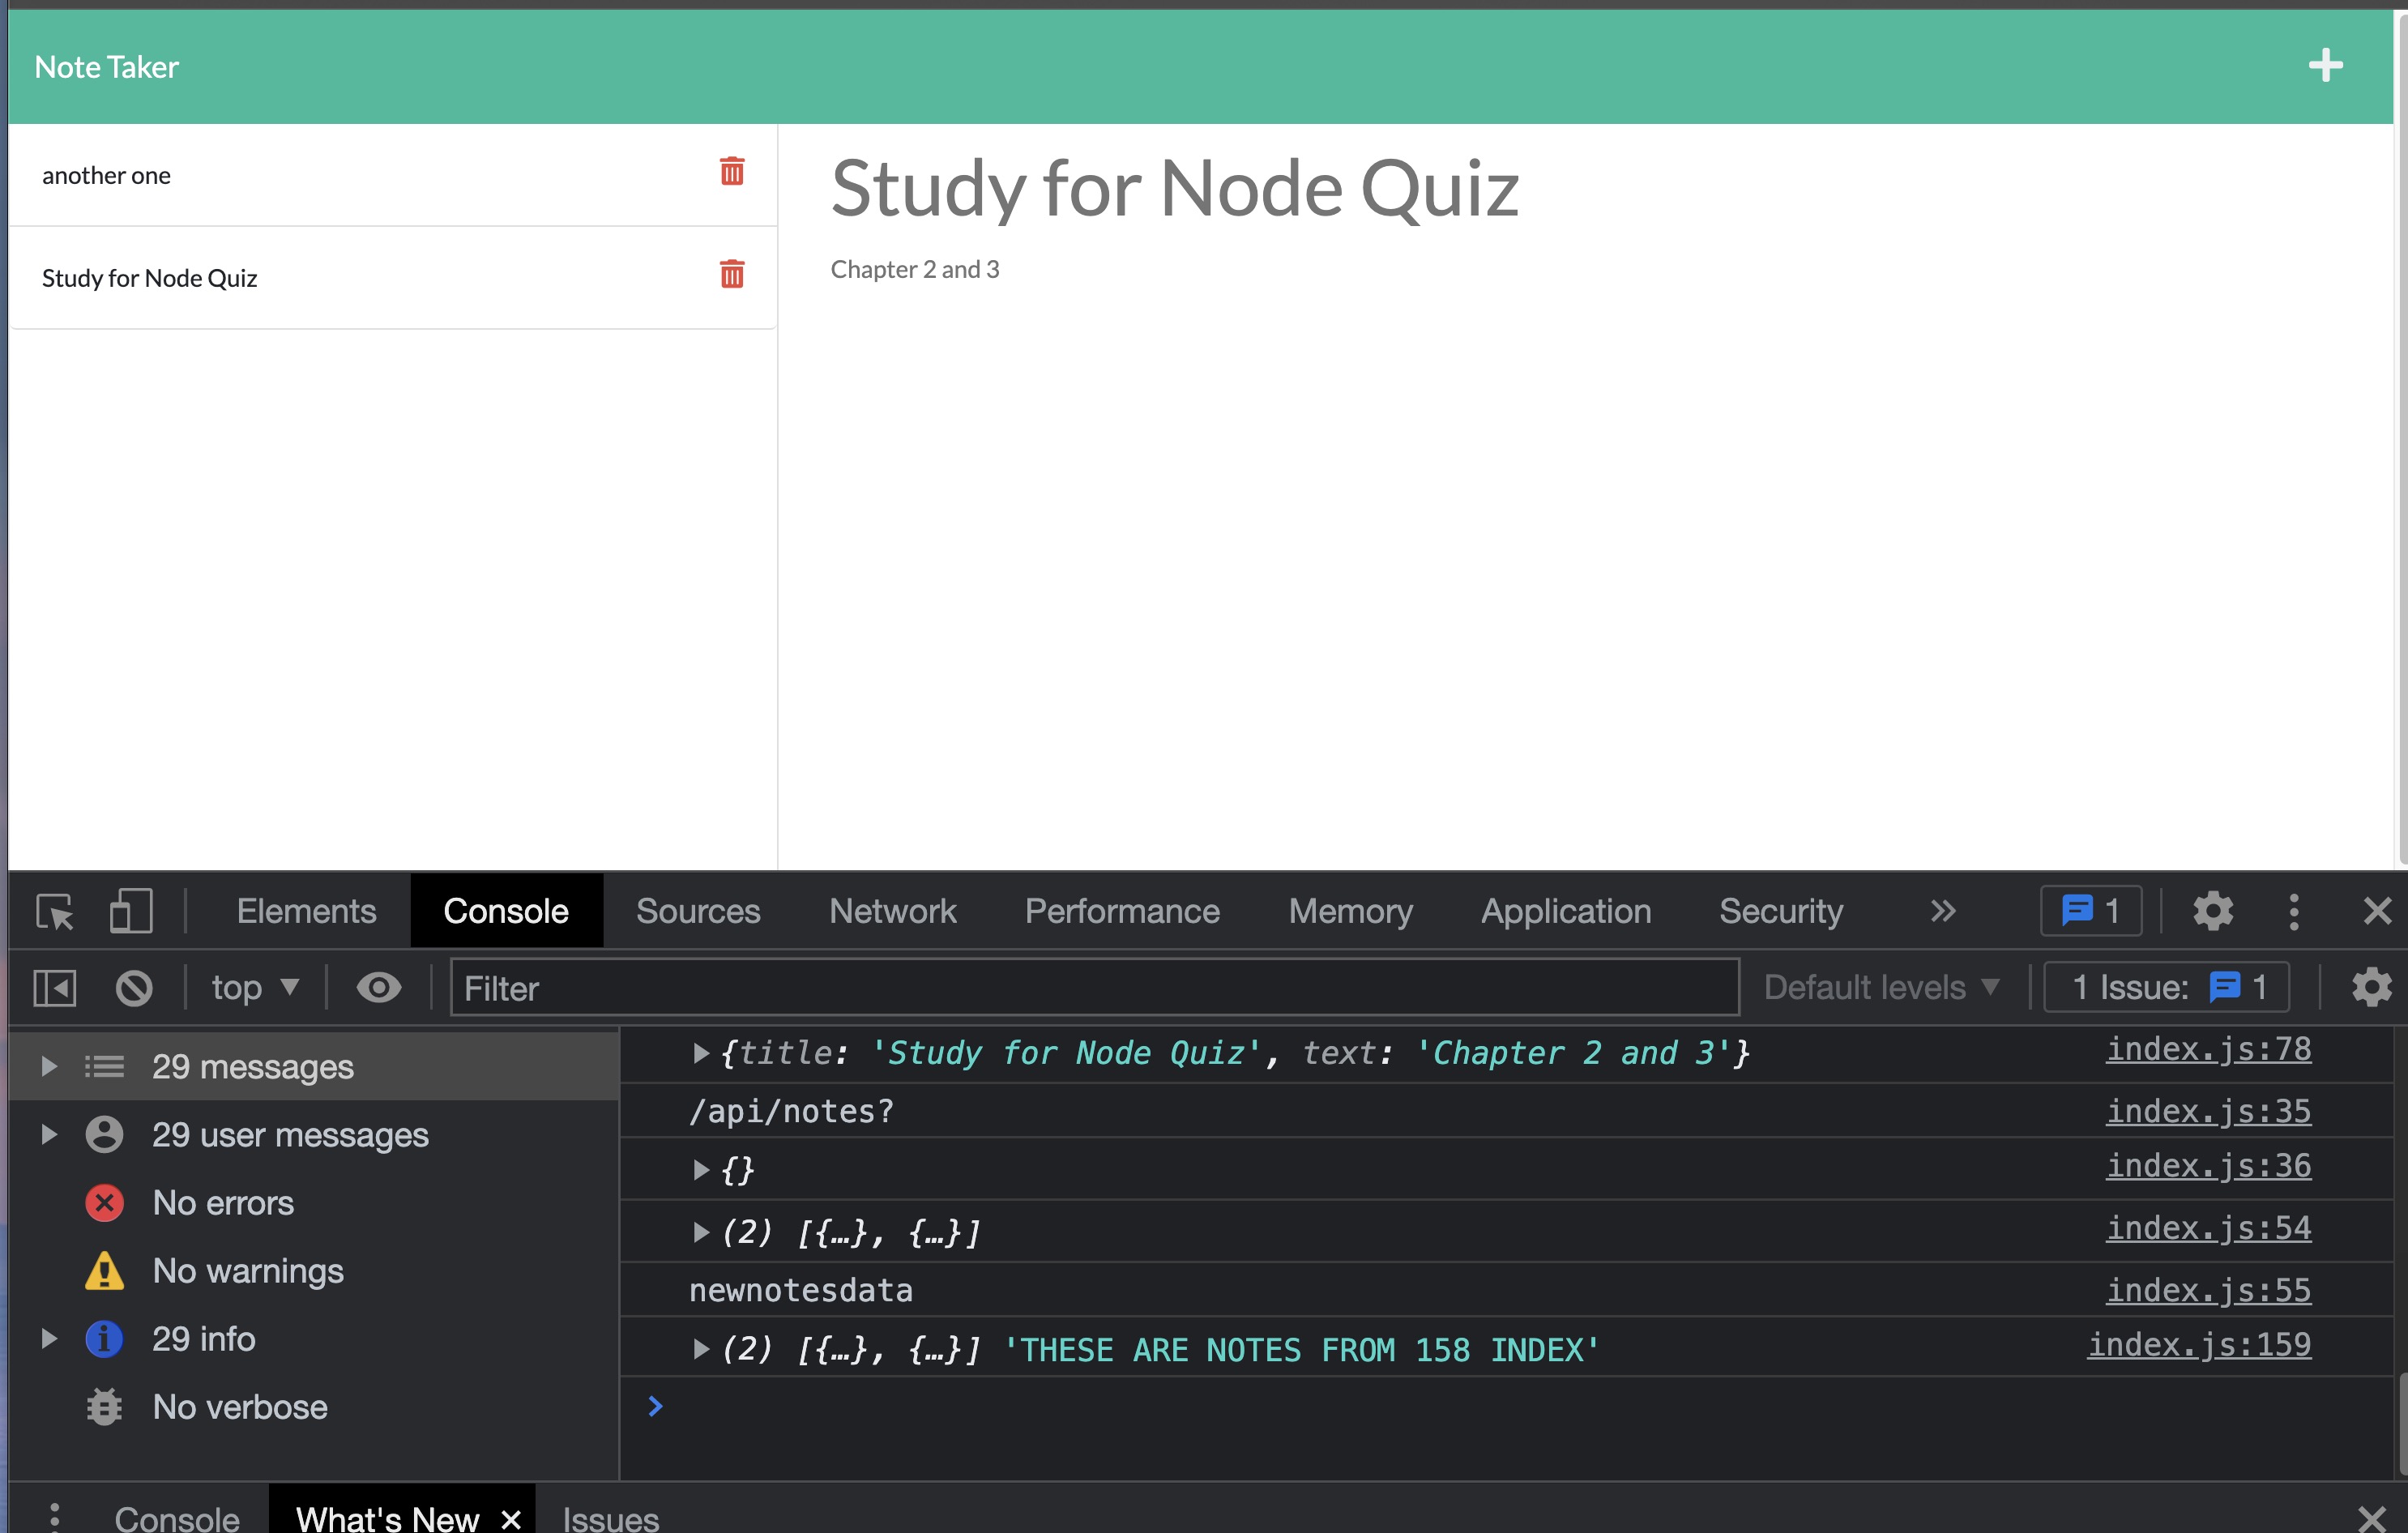Open console settings gear icon
This screenshot has width=2408, height=1533.
[x=2371, y=988]
